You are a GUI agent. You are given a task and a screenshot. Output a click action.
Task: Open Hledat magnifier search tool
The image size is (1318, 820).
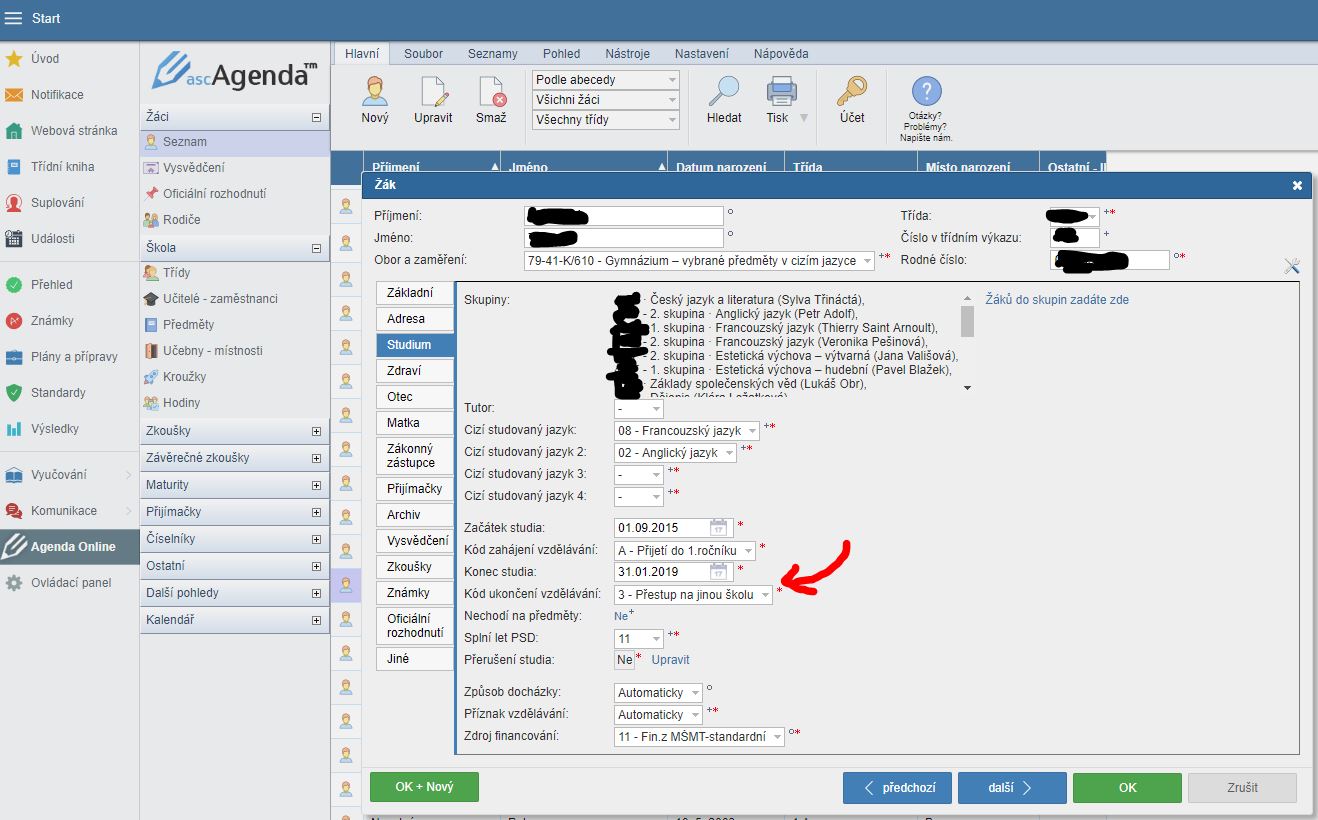tap(724, 92)
